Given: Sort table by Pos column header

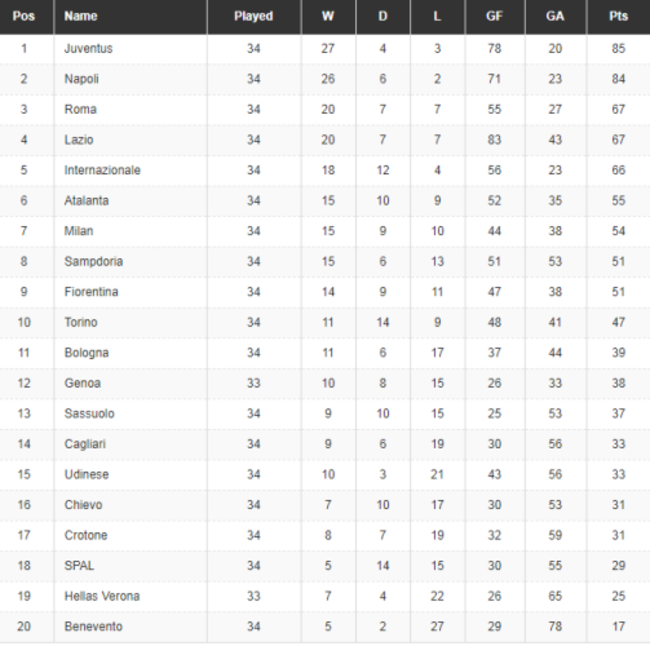Looking at the screenshot, I should (x=24, y=16).
